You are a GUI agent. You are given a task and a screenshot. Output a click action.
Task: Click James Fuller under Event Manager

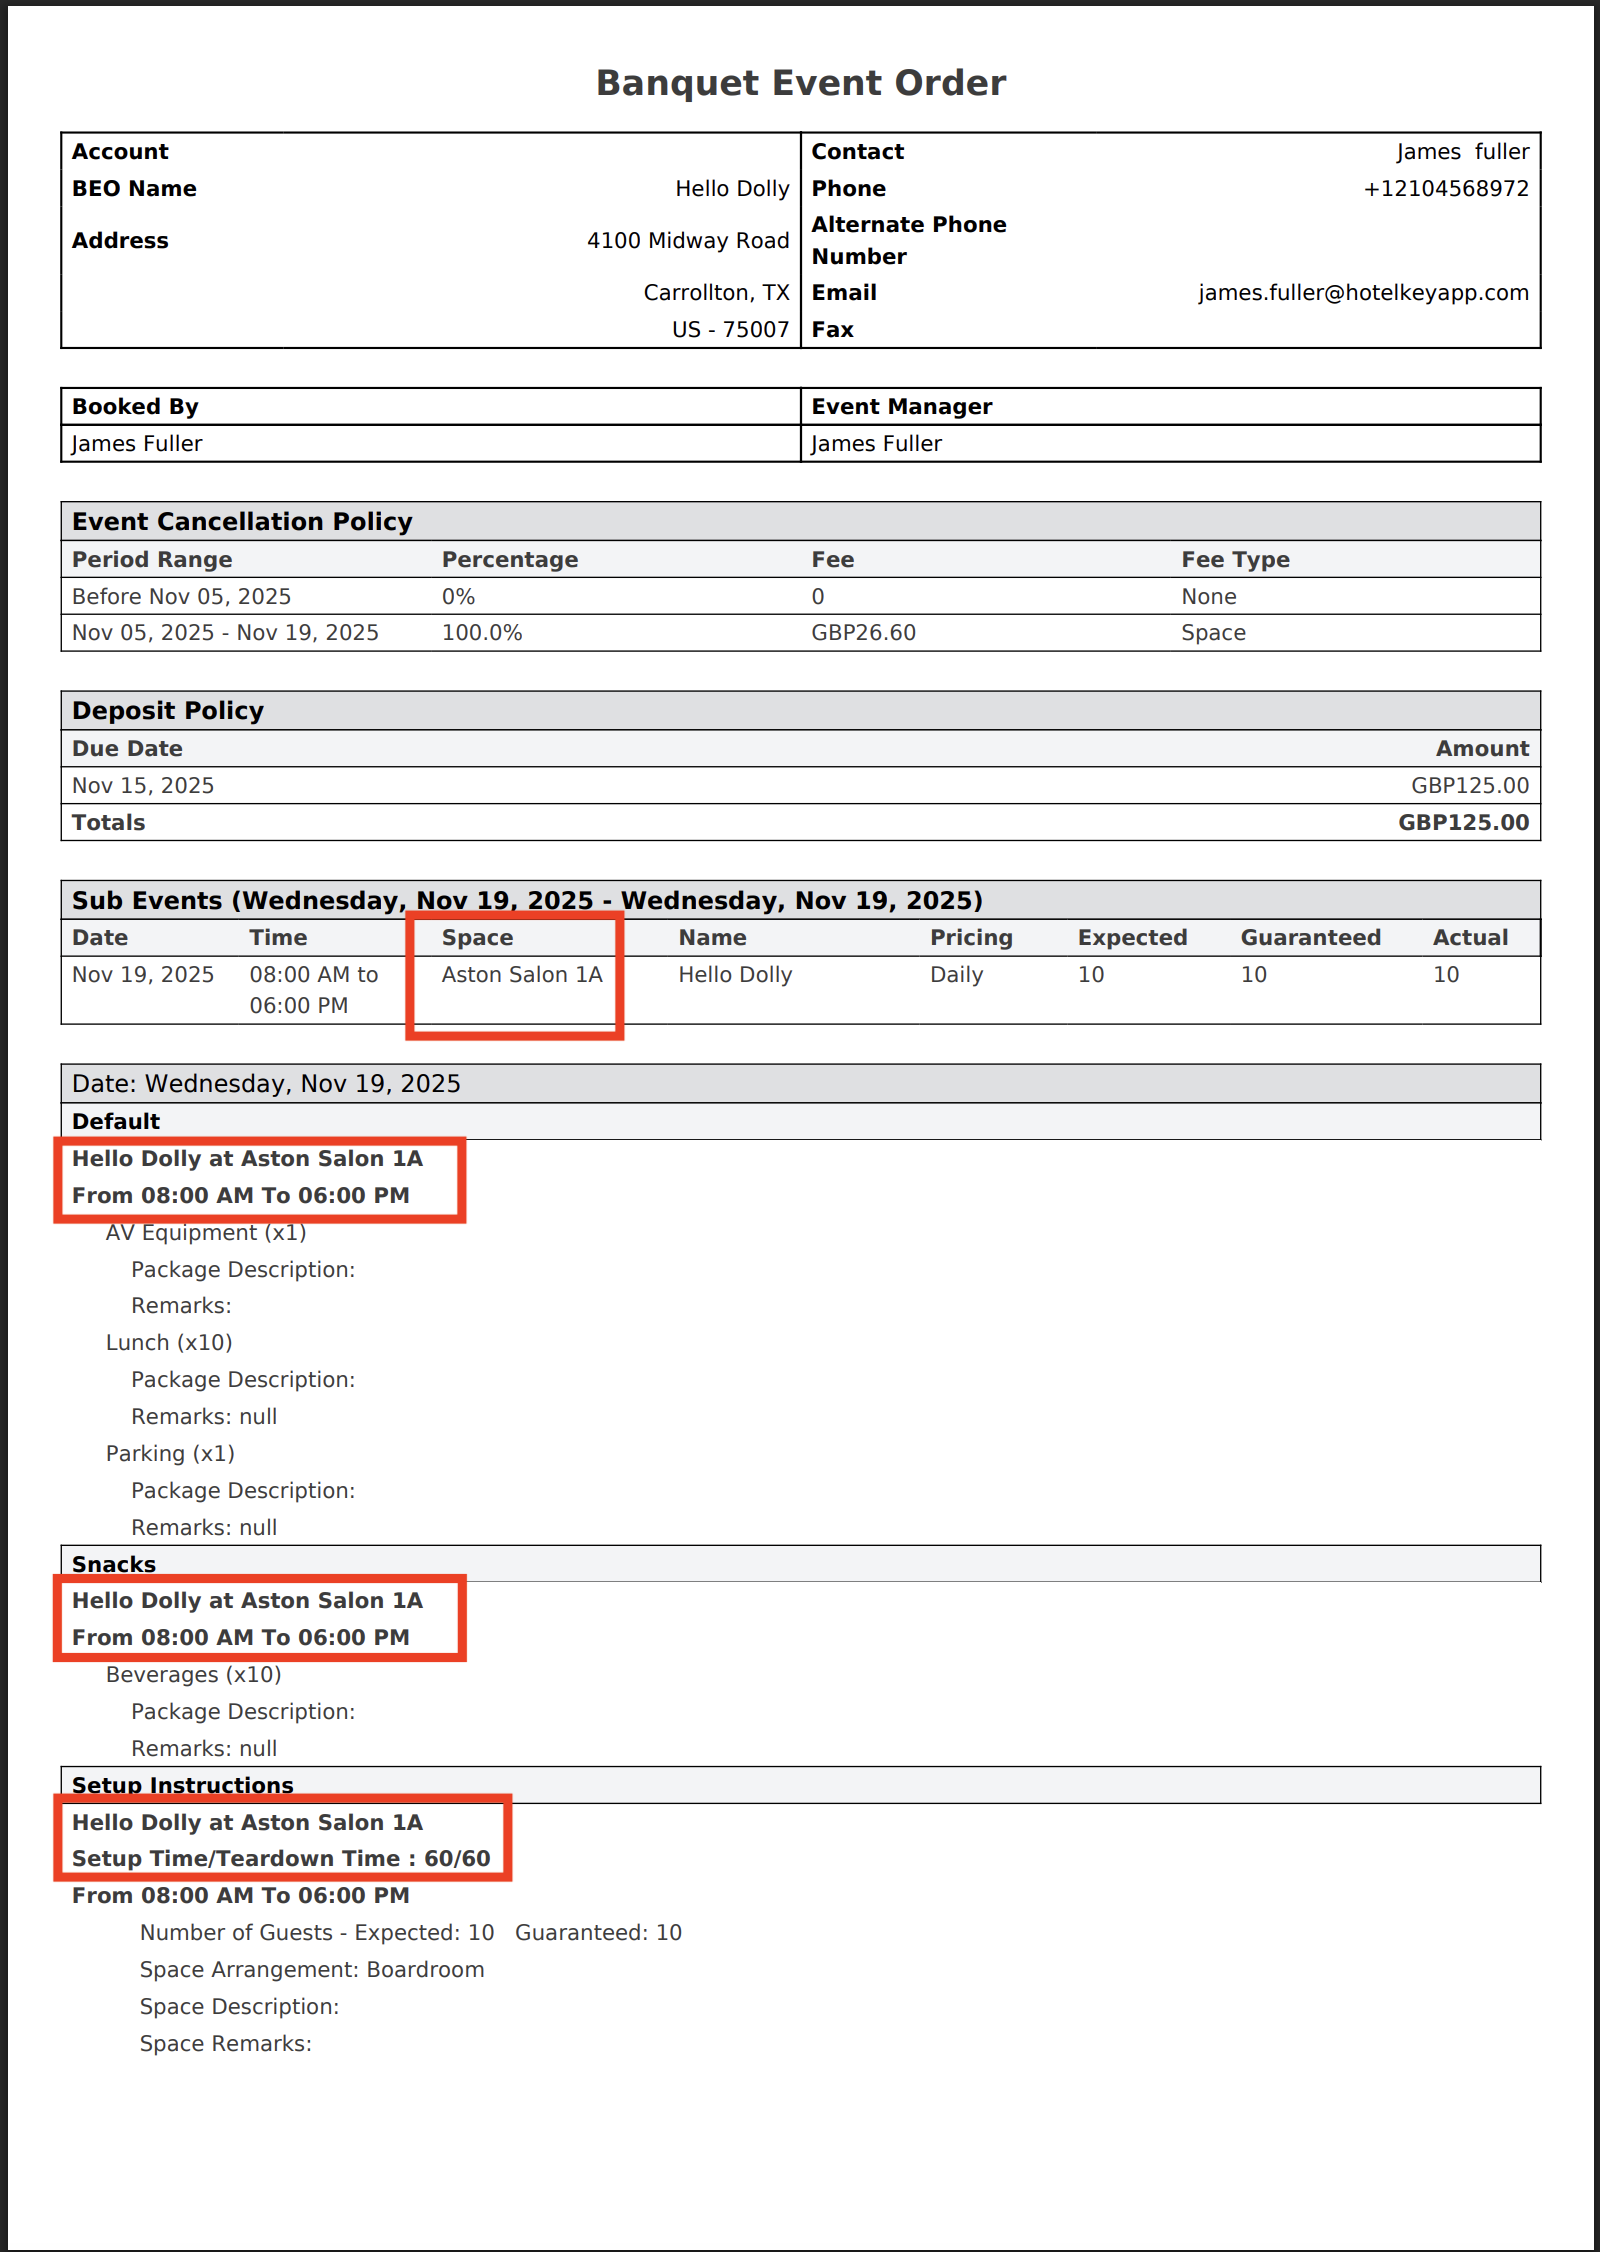876,444
